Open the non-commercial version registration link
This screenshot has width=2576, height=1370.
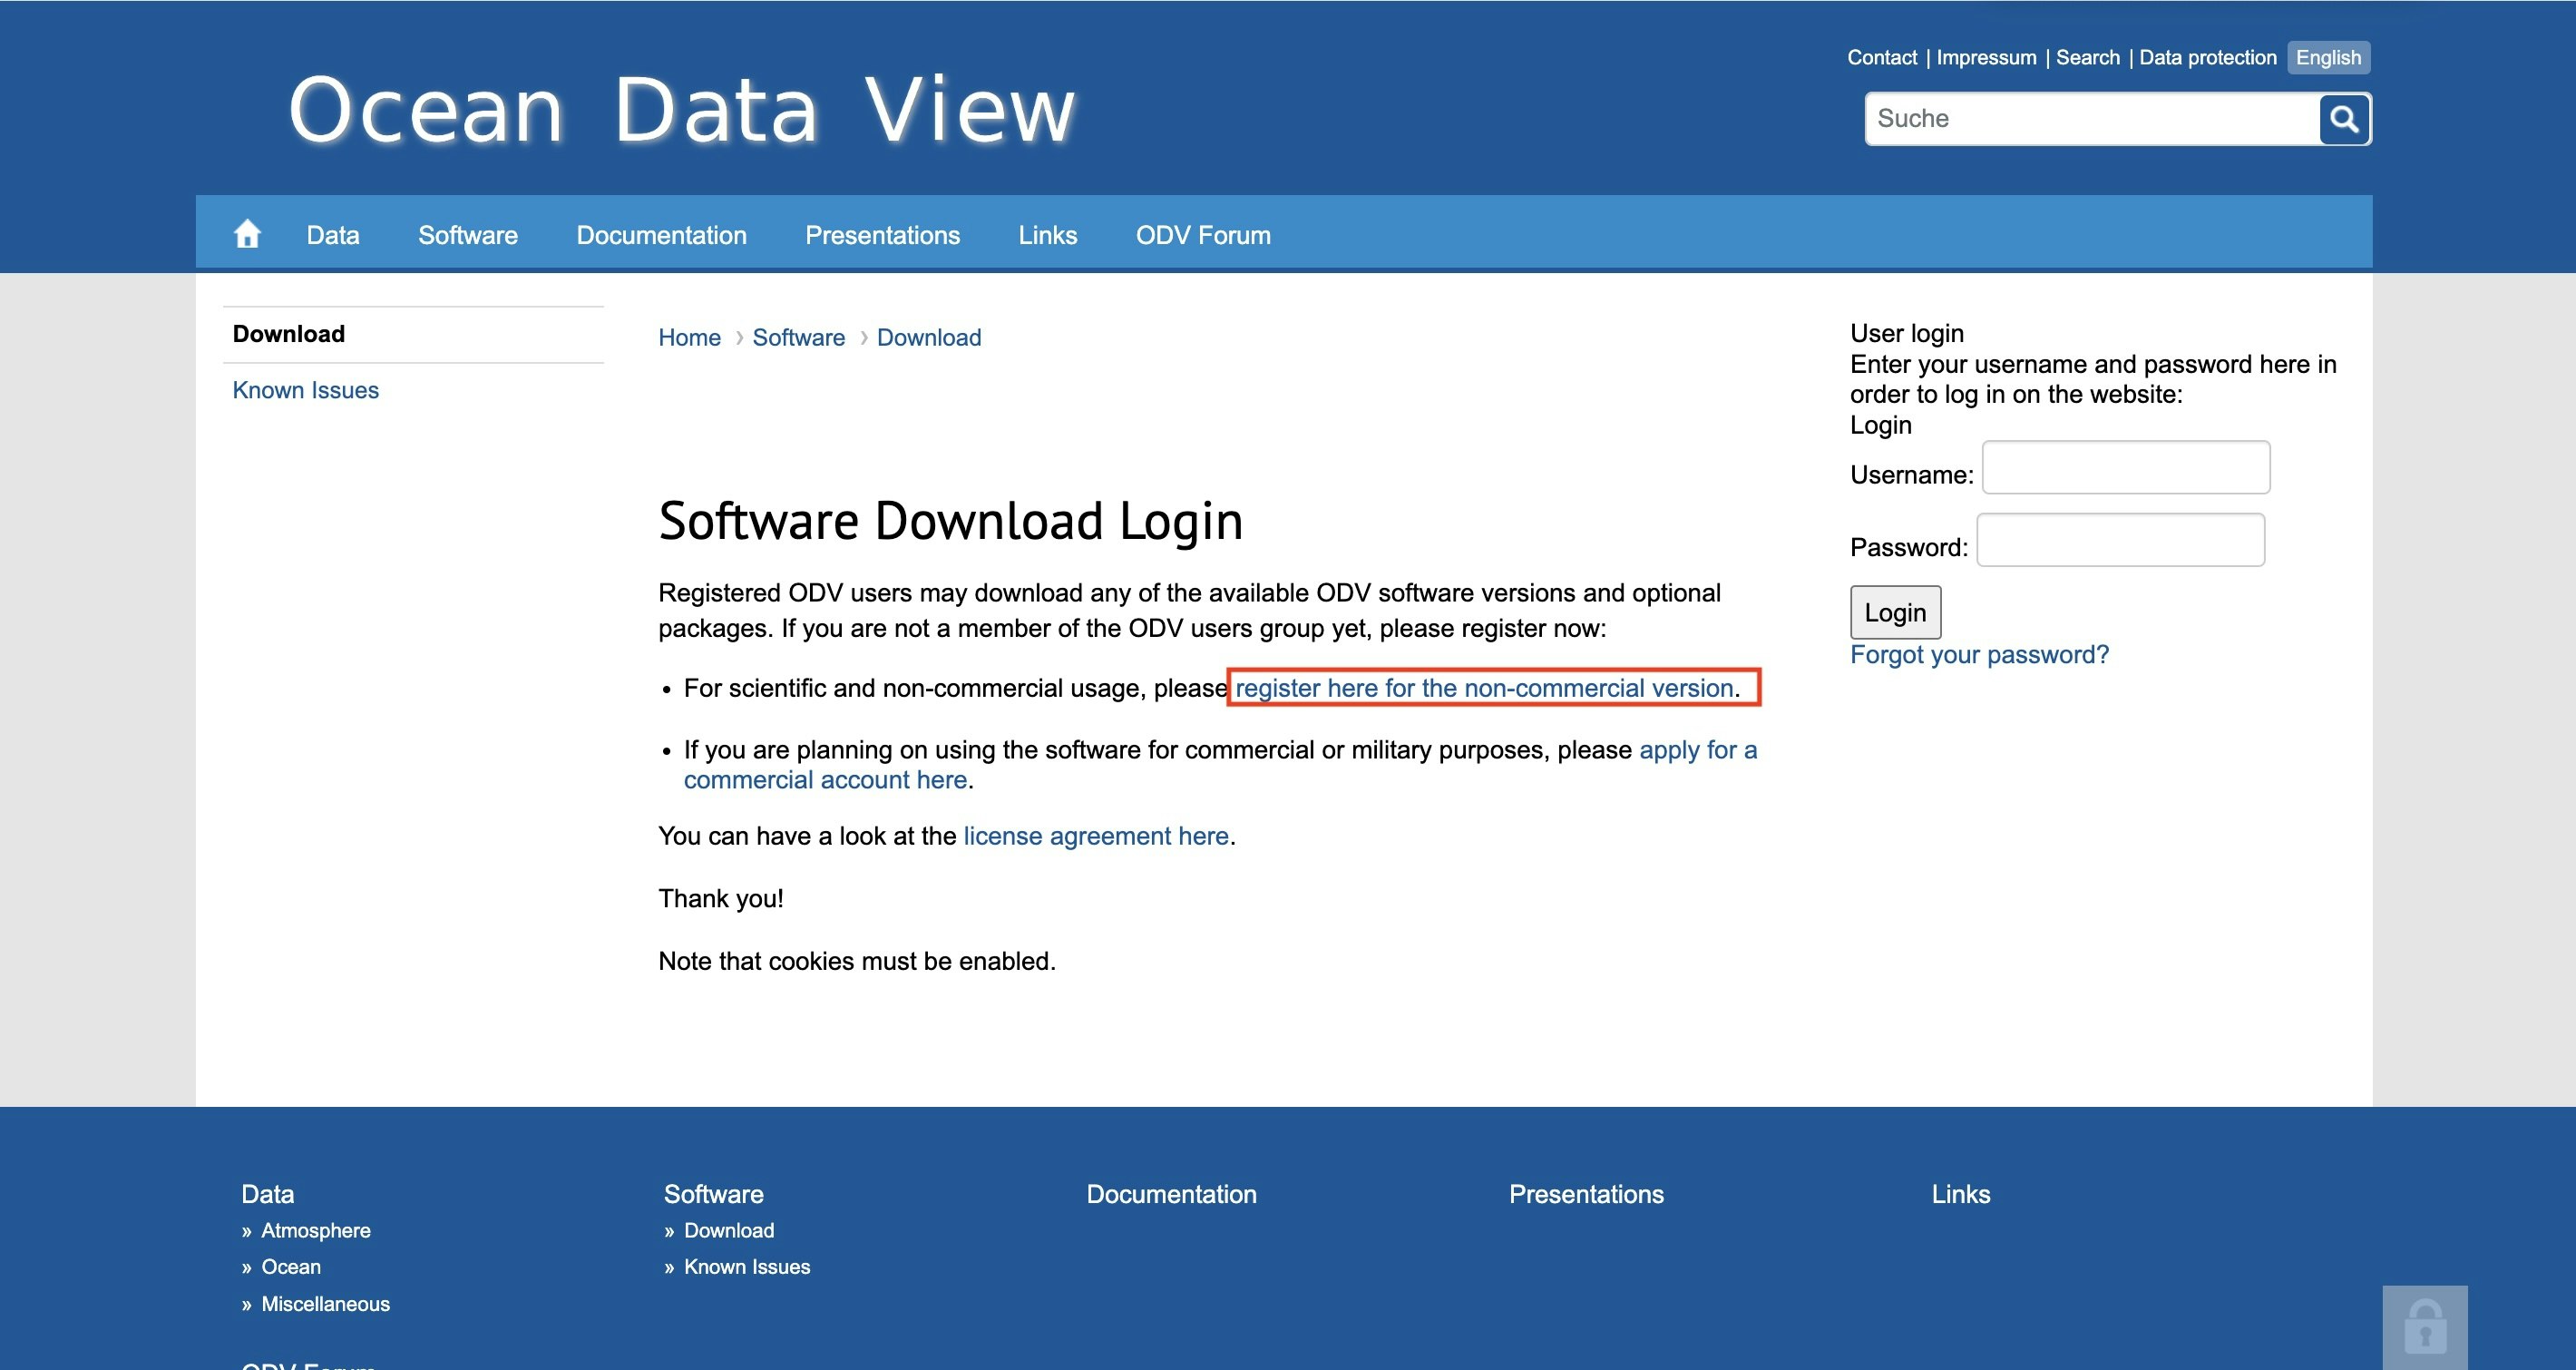[x=1484, y=688]
